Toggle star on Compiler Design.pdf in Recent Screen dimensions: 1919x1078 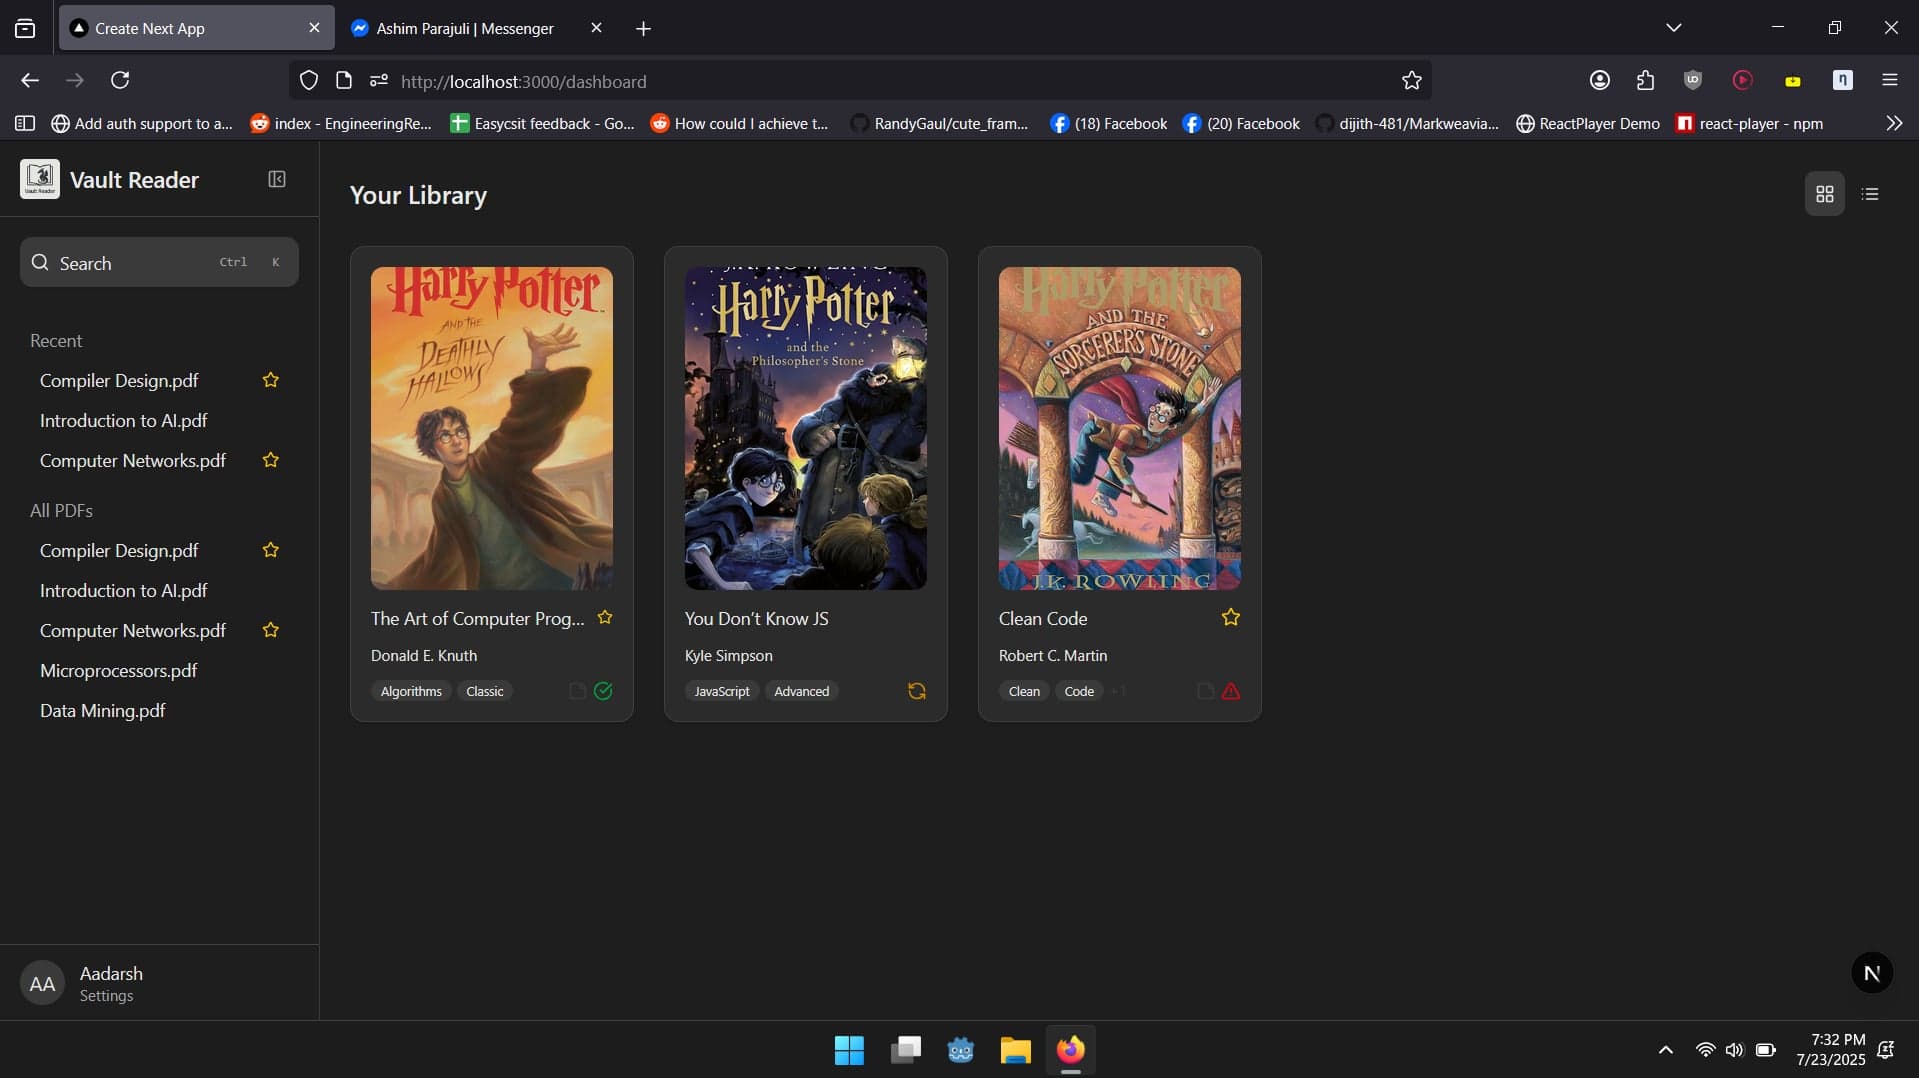point(270,380)
